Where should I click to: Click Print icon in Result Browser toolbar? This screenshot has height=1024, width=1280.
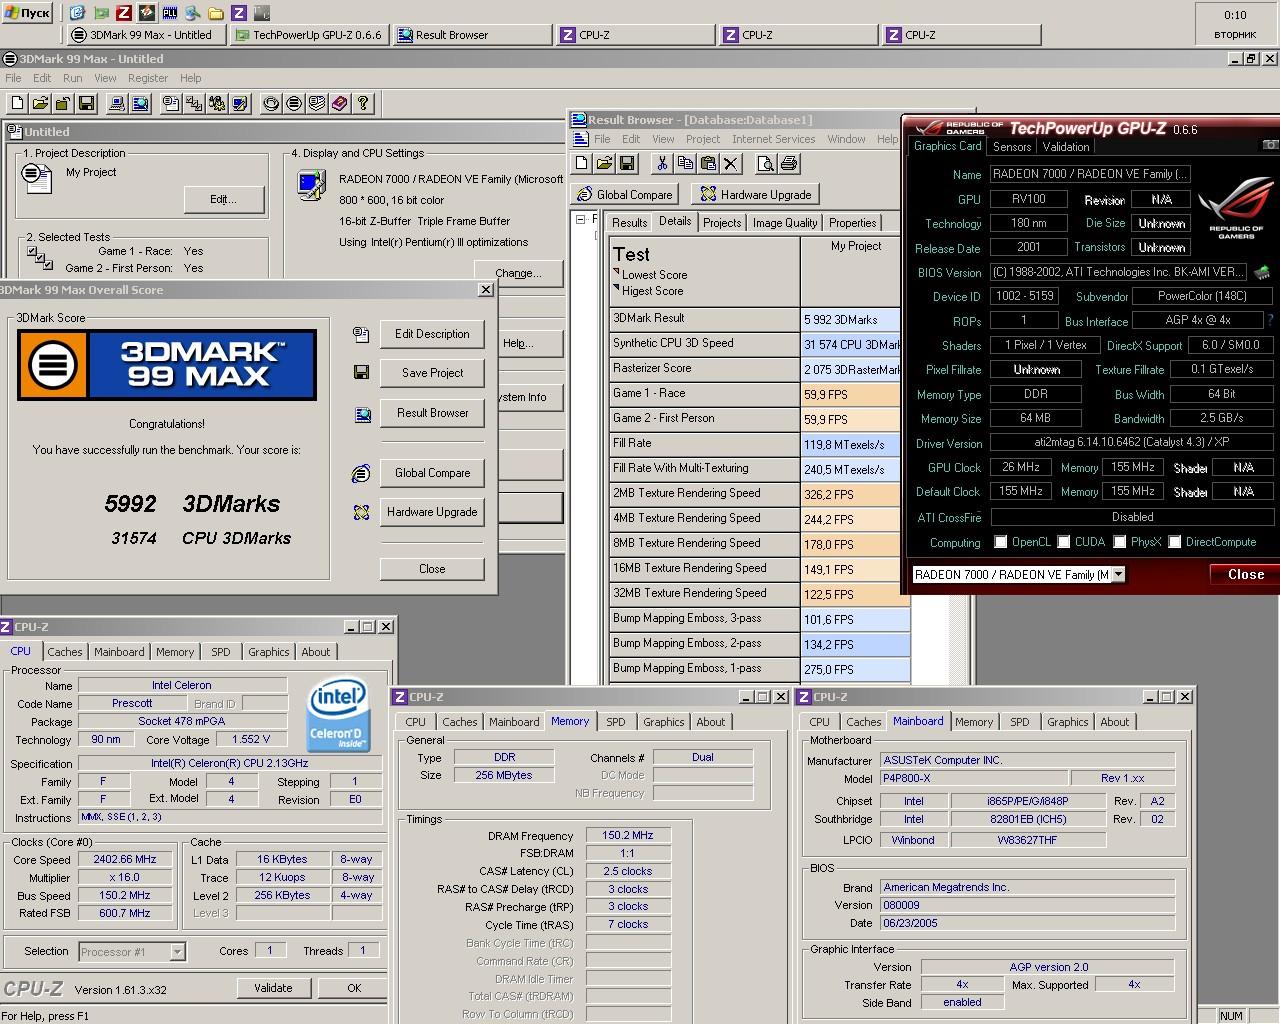tap(789, 164)
